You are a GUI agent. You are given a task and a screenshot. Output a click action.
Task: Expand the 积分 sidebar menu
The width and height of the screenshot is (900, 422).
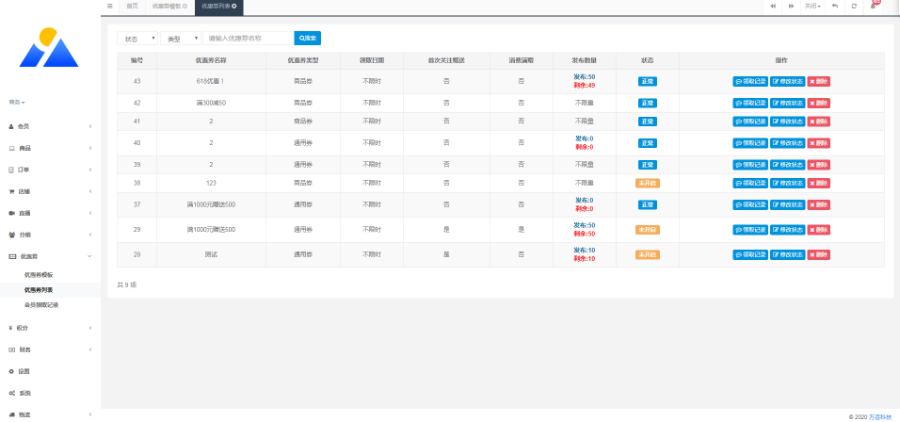tap(48, 327)
